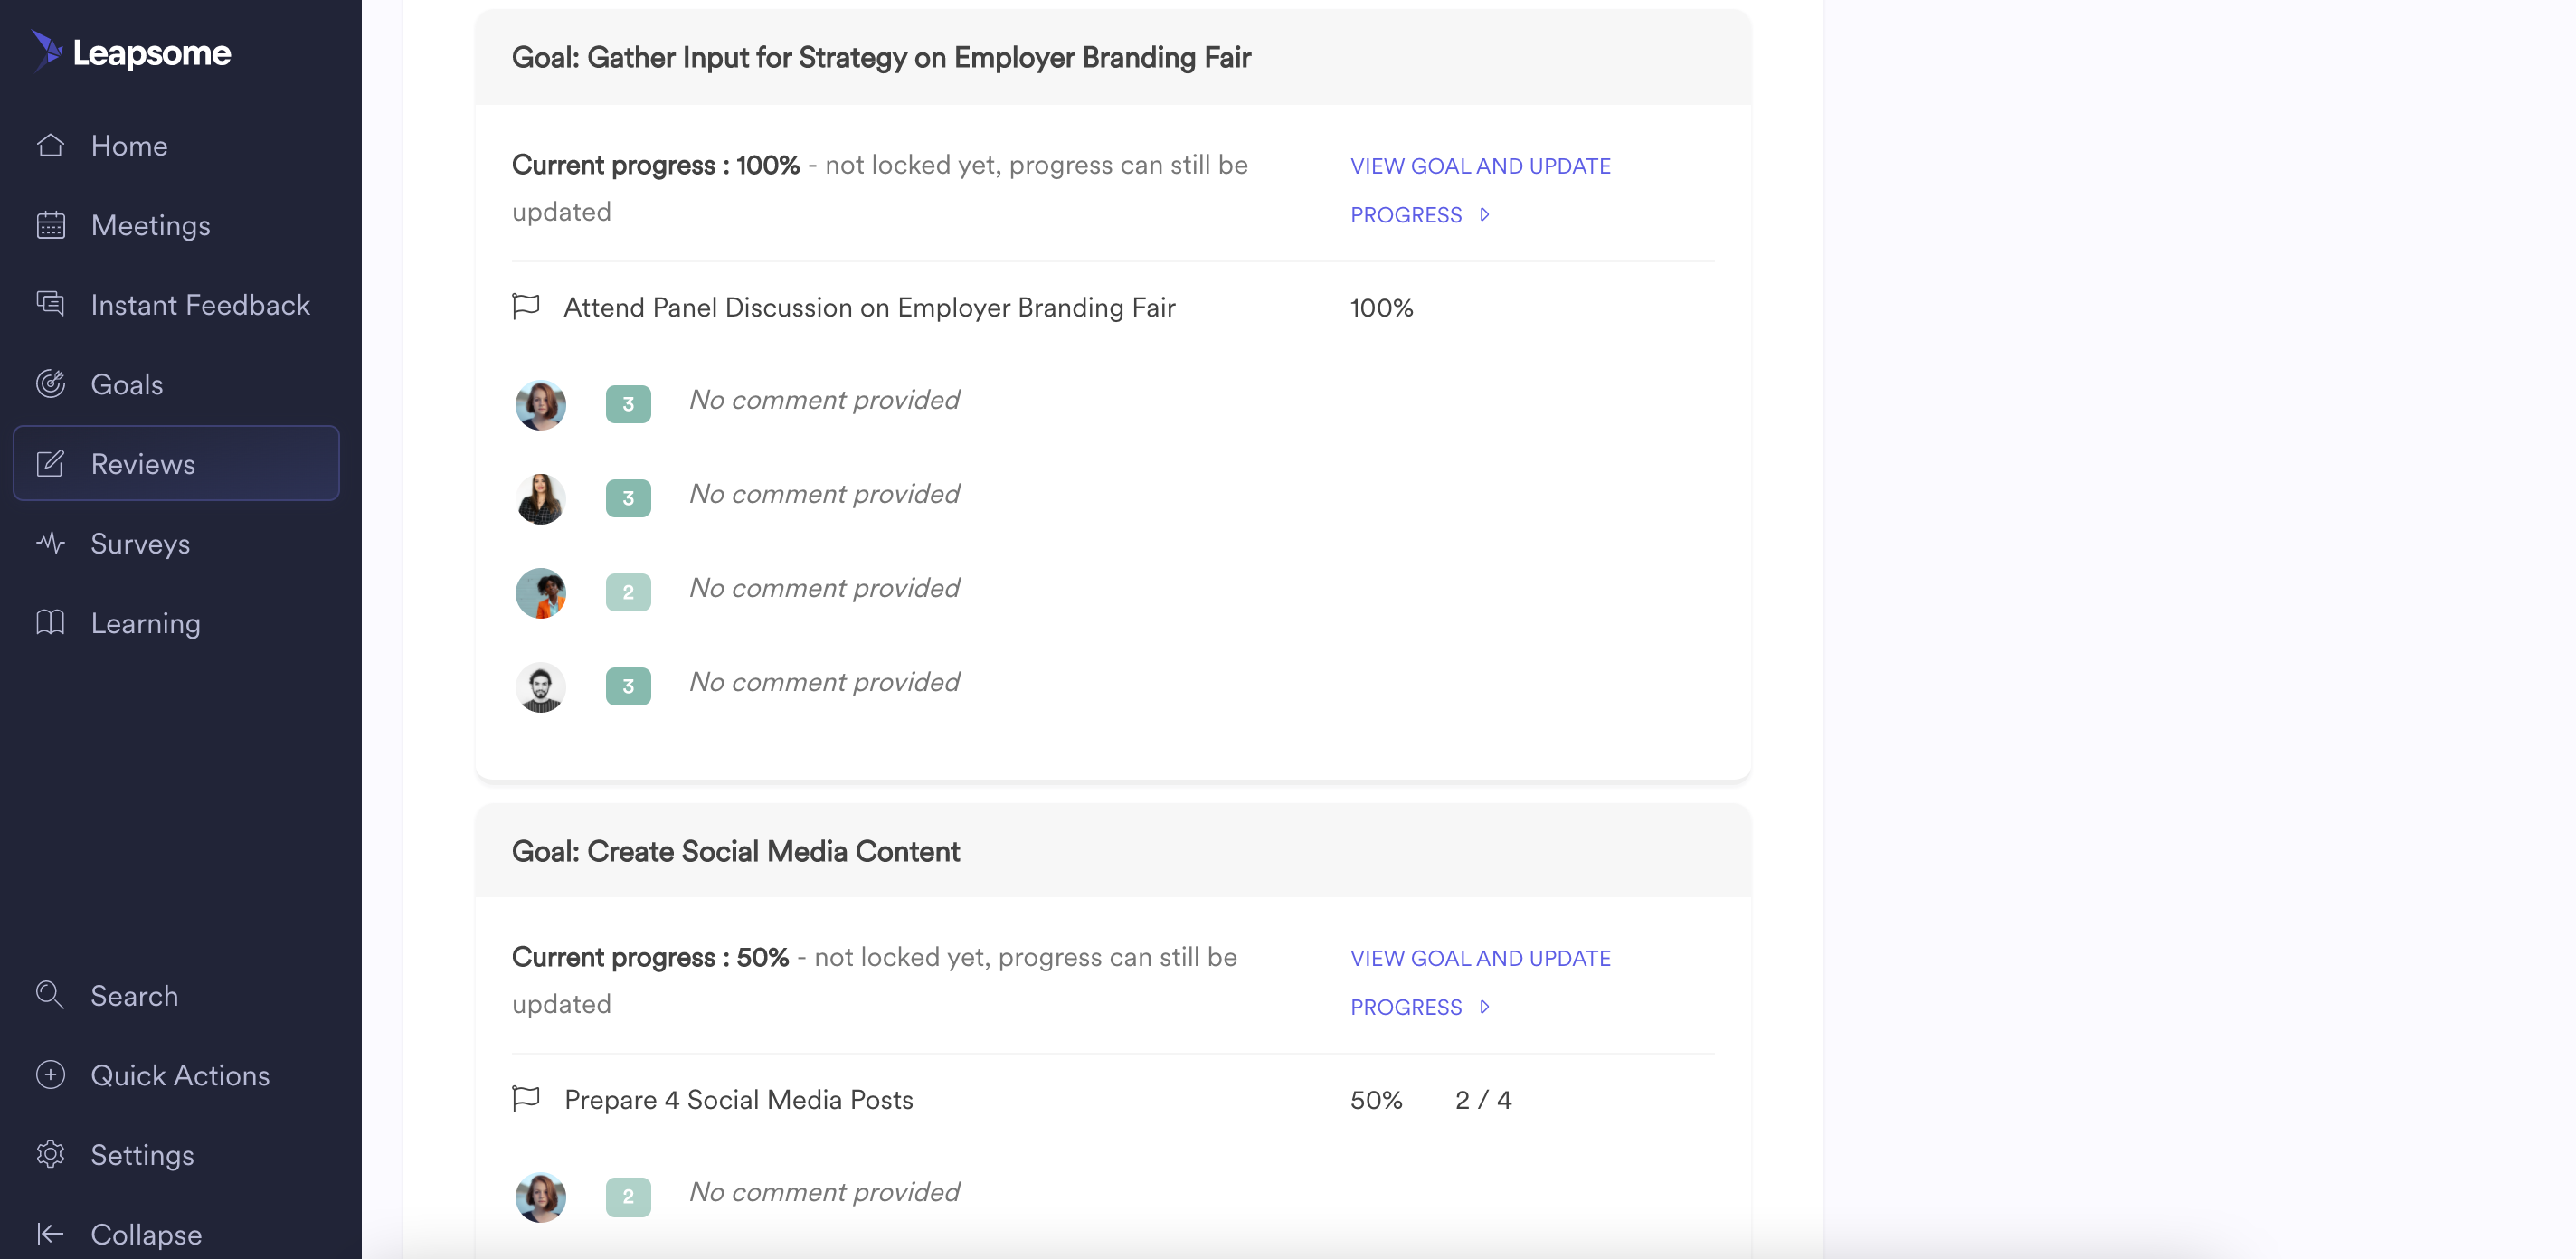This screenshot has width=2576, height=1259.
Task: Click the light green score 2 badge in Employer Branding goal
Action: (x=628, y=592)
